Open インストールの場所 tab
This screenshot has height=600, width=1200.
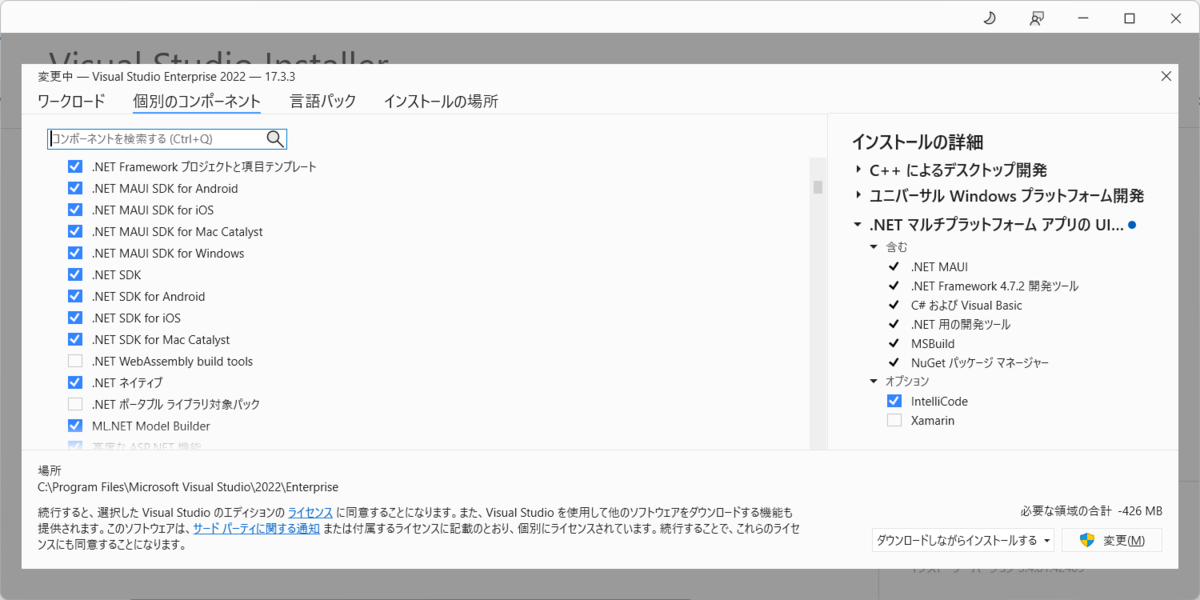click(x=441, y=101)
